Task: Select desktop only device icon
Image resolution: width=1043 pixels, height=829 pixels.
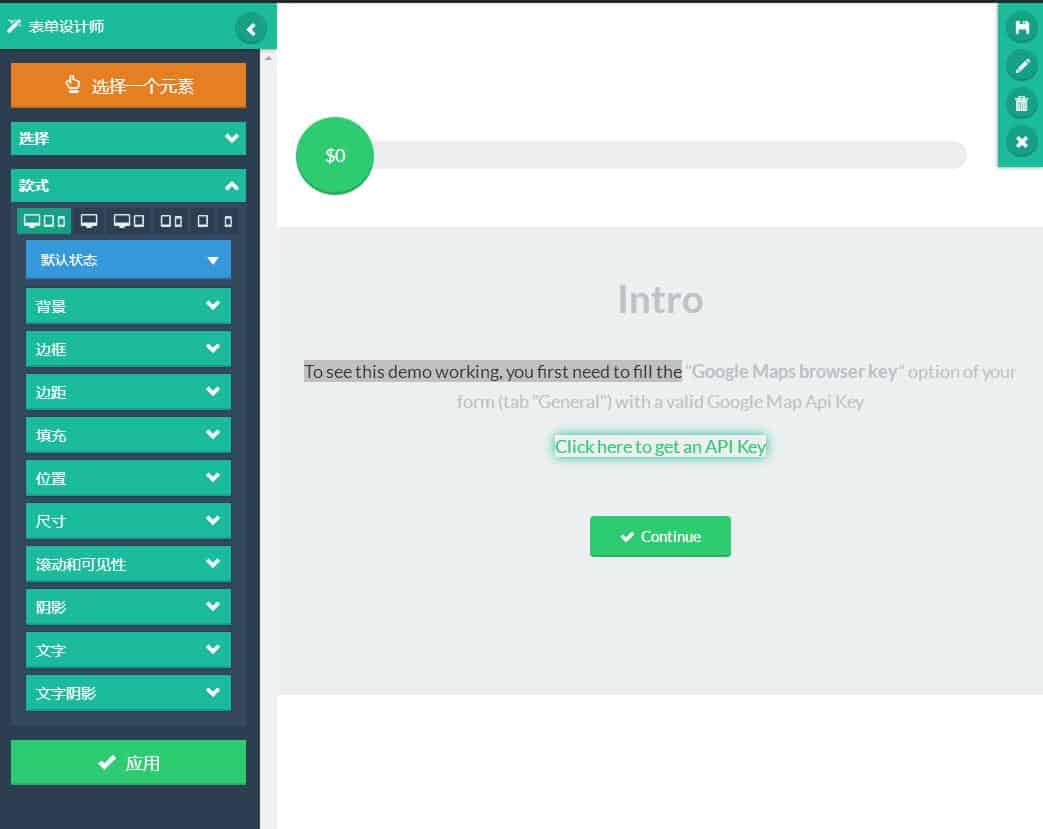Action: [x=89, y=221]
